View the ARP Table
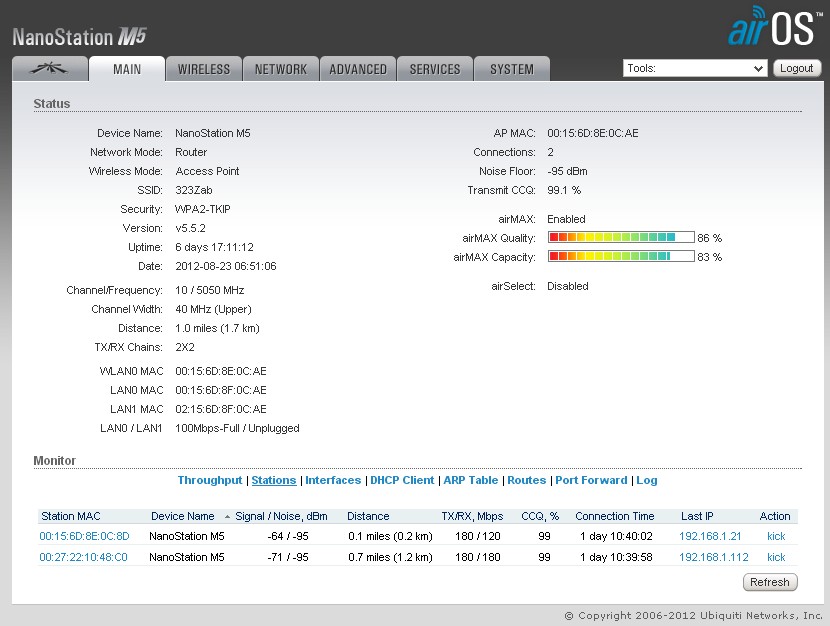 [470, 480]
